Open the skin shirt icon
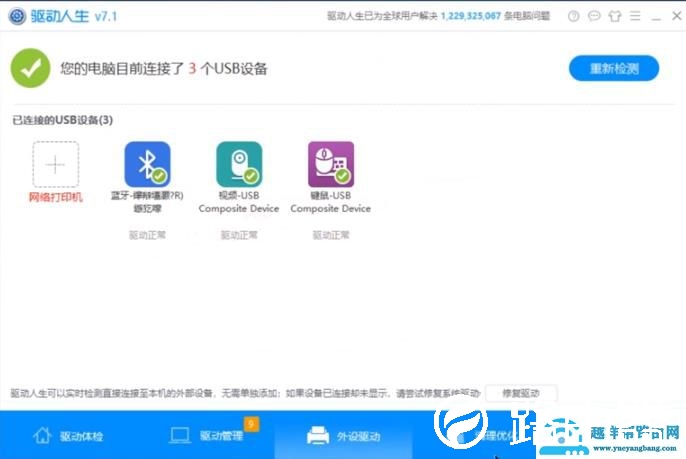The height and width of the screenshot is (459, 686). (x=615, y=16)
